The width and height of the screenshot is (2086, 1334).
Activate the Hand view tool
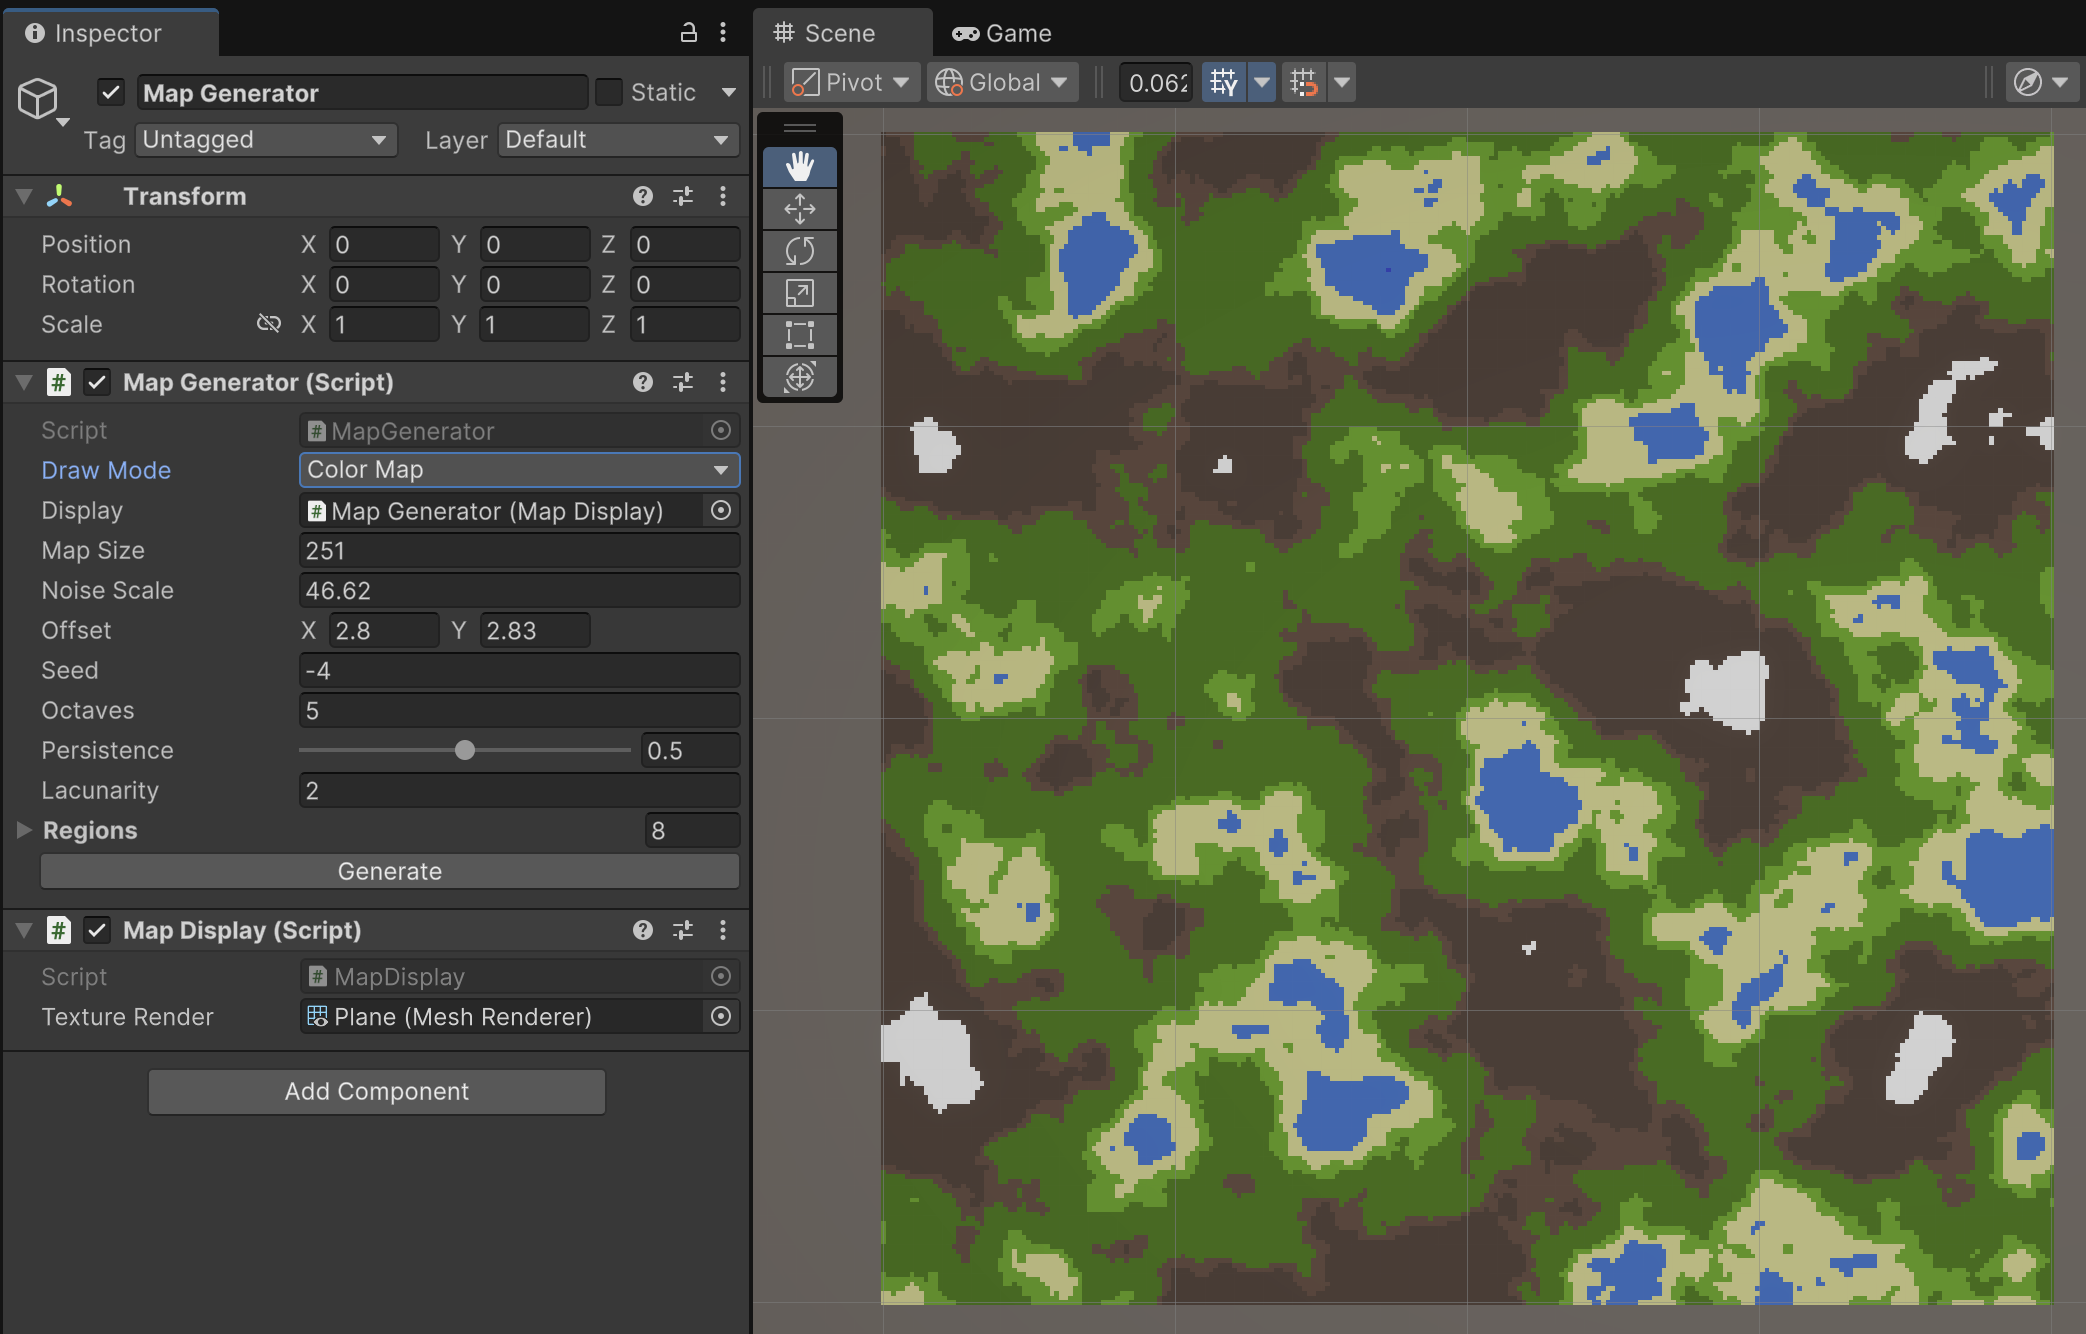point(799,166)
